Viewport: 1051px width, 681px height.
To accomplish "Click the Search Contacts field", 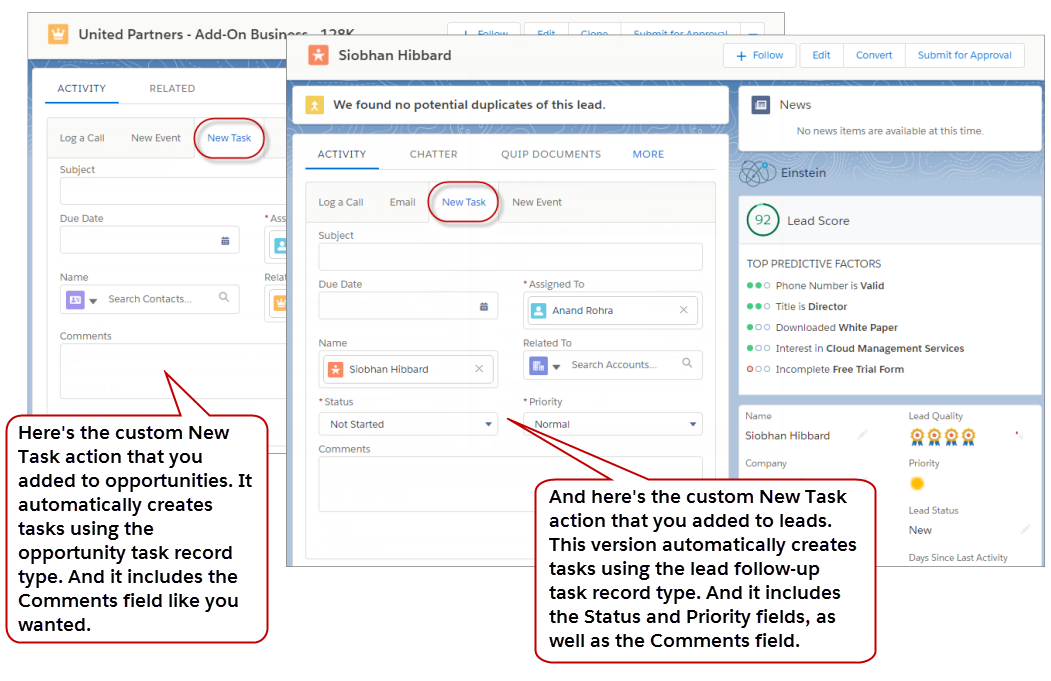I will pos(149,300).
